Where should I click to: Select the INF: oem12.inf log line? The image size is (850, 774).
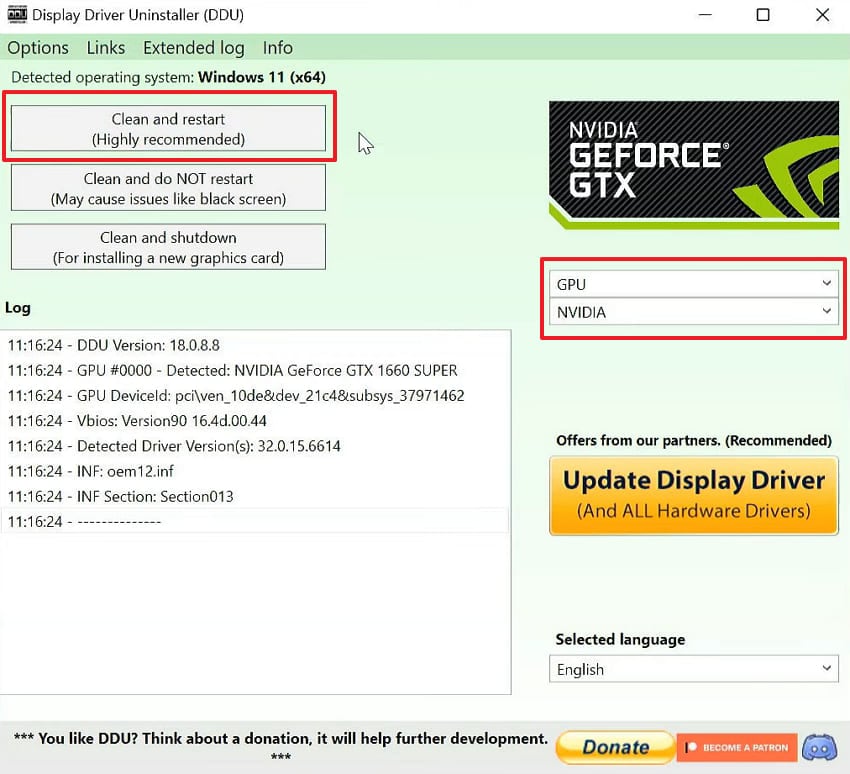[x=255, y=471]
